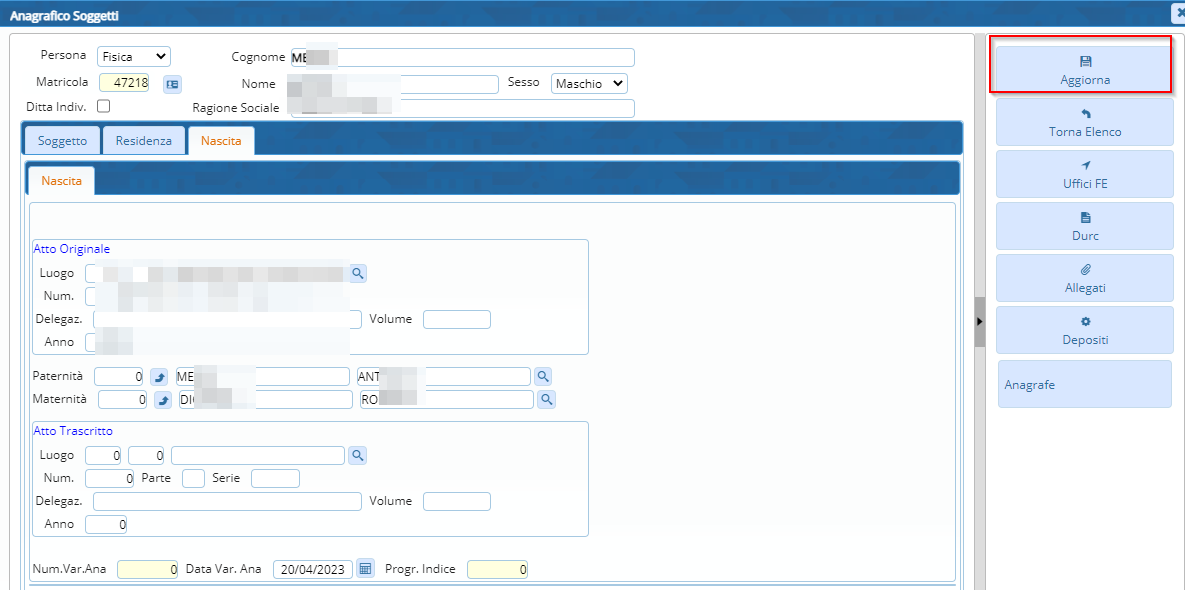
Task: Switch to the Soggetto tab
Action: [x=62, y=141]
